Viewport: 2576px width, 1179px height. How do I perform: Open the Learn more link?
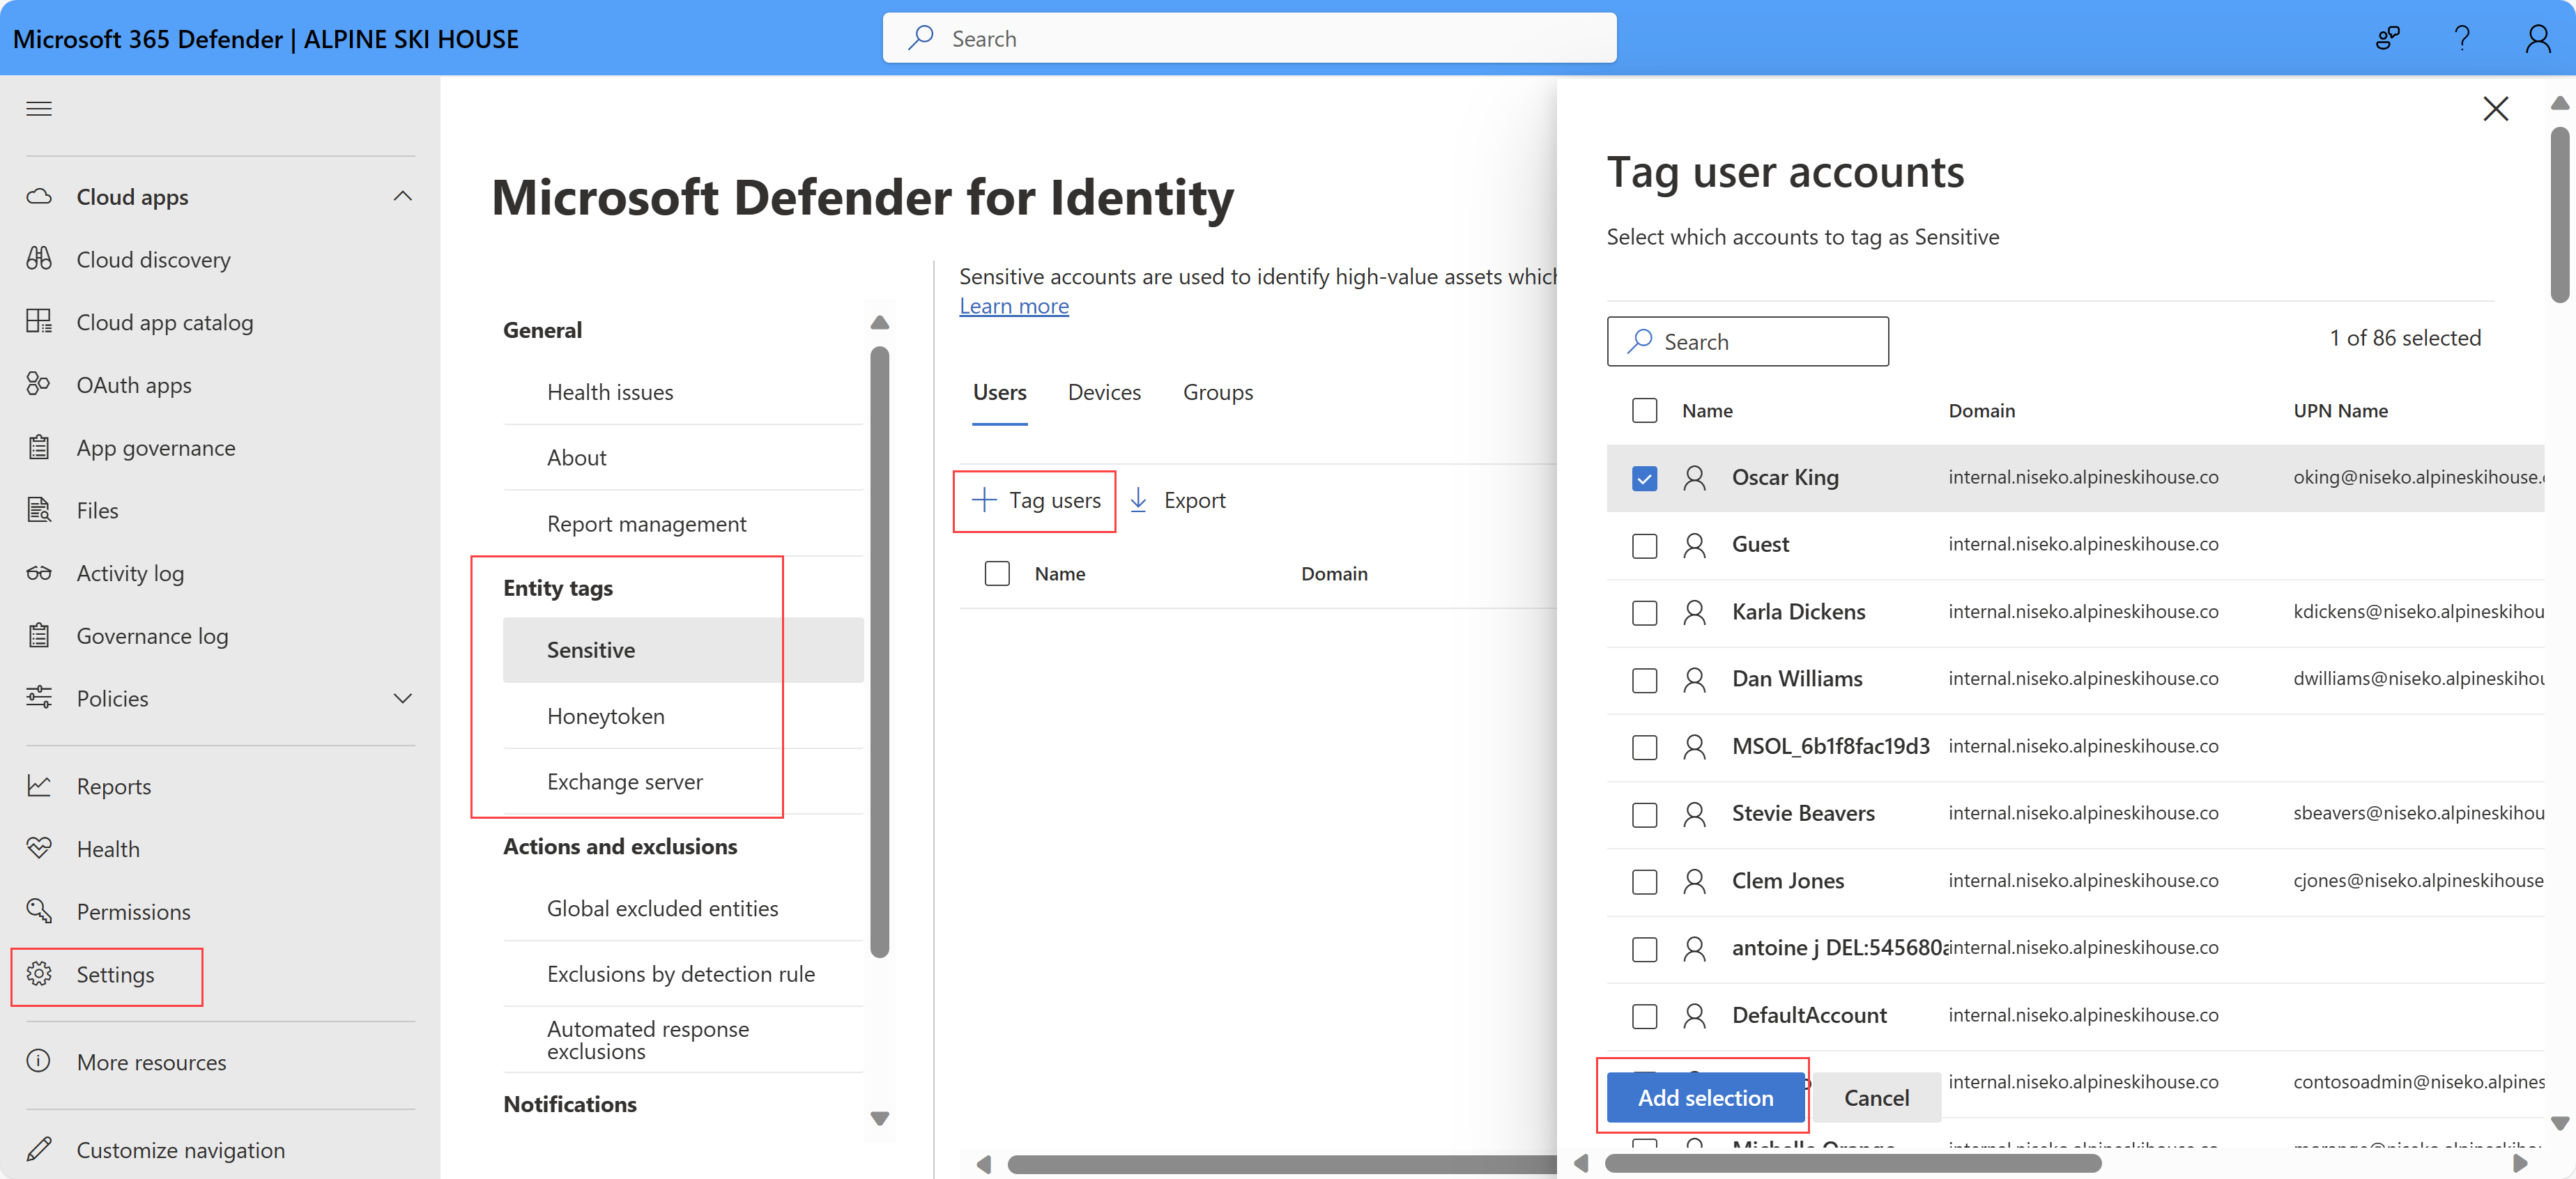click(1013, 306)
